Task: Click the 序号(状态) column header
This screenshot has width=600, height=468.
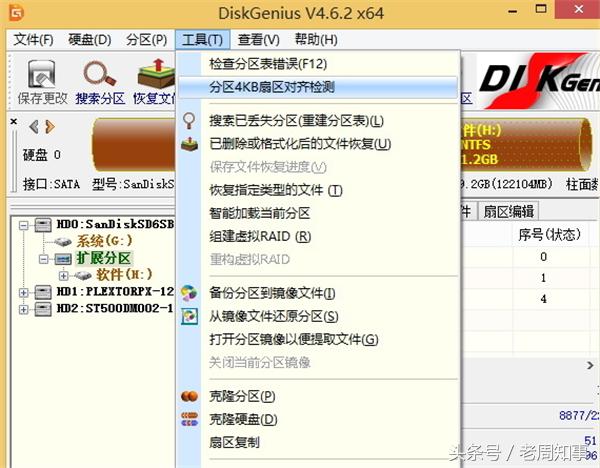Action: tap(550, 235)
